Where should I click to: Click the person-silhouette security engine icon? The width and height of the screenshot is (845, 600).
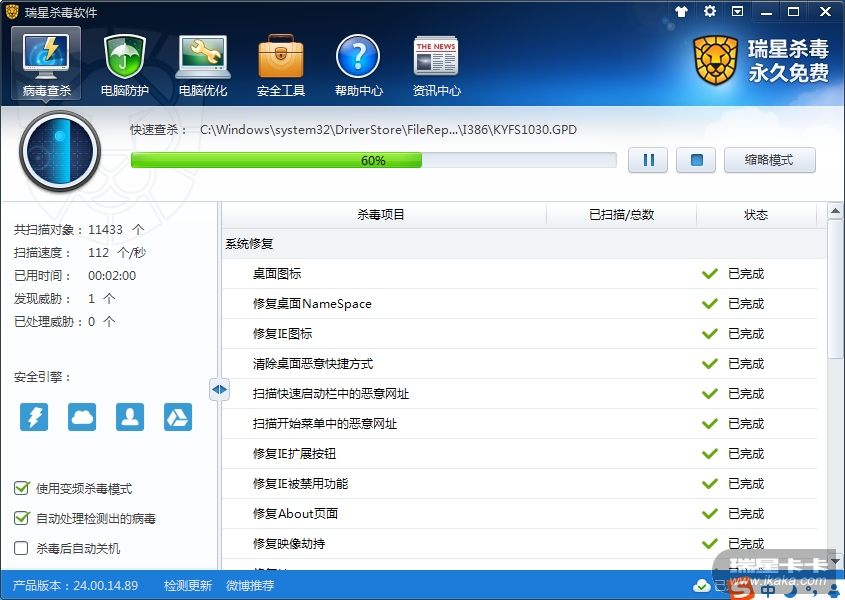click(x=130, y=417)
